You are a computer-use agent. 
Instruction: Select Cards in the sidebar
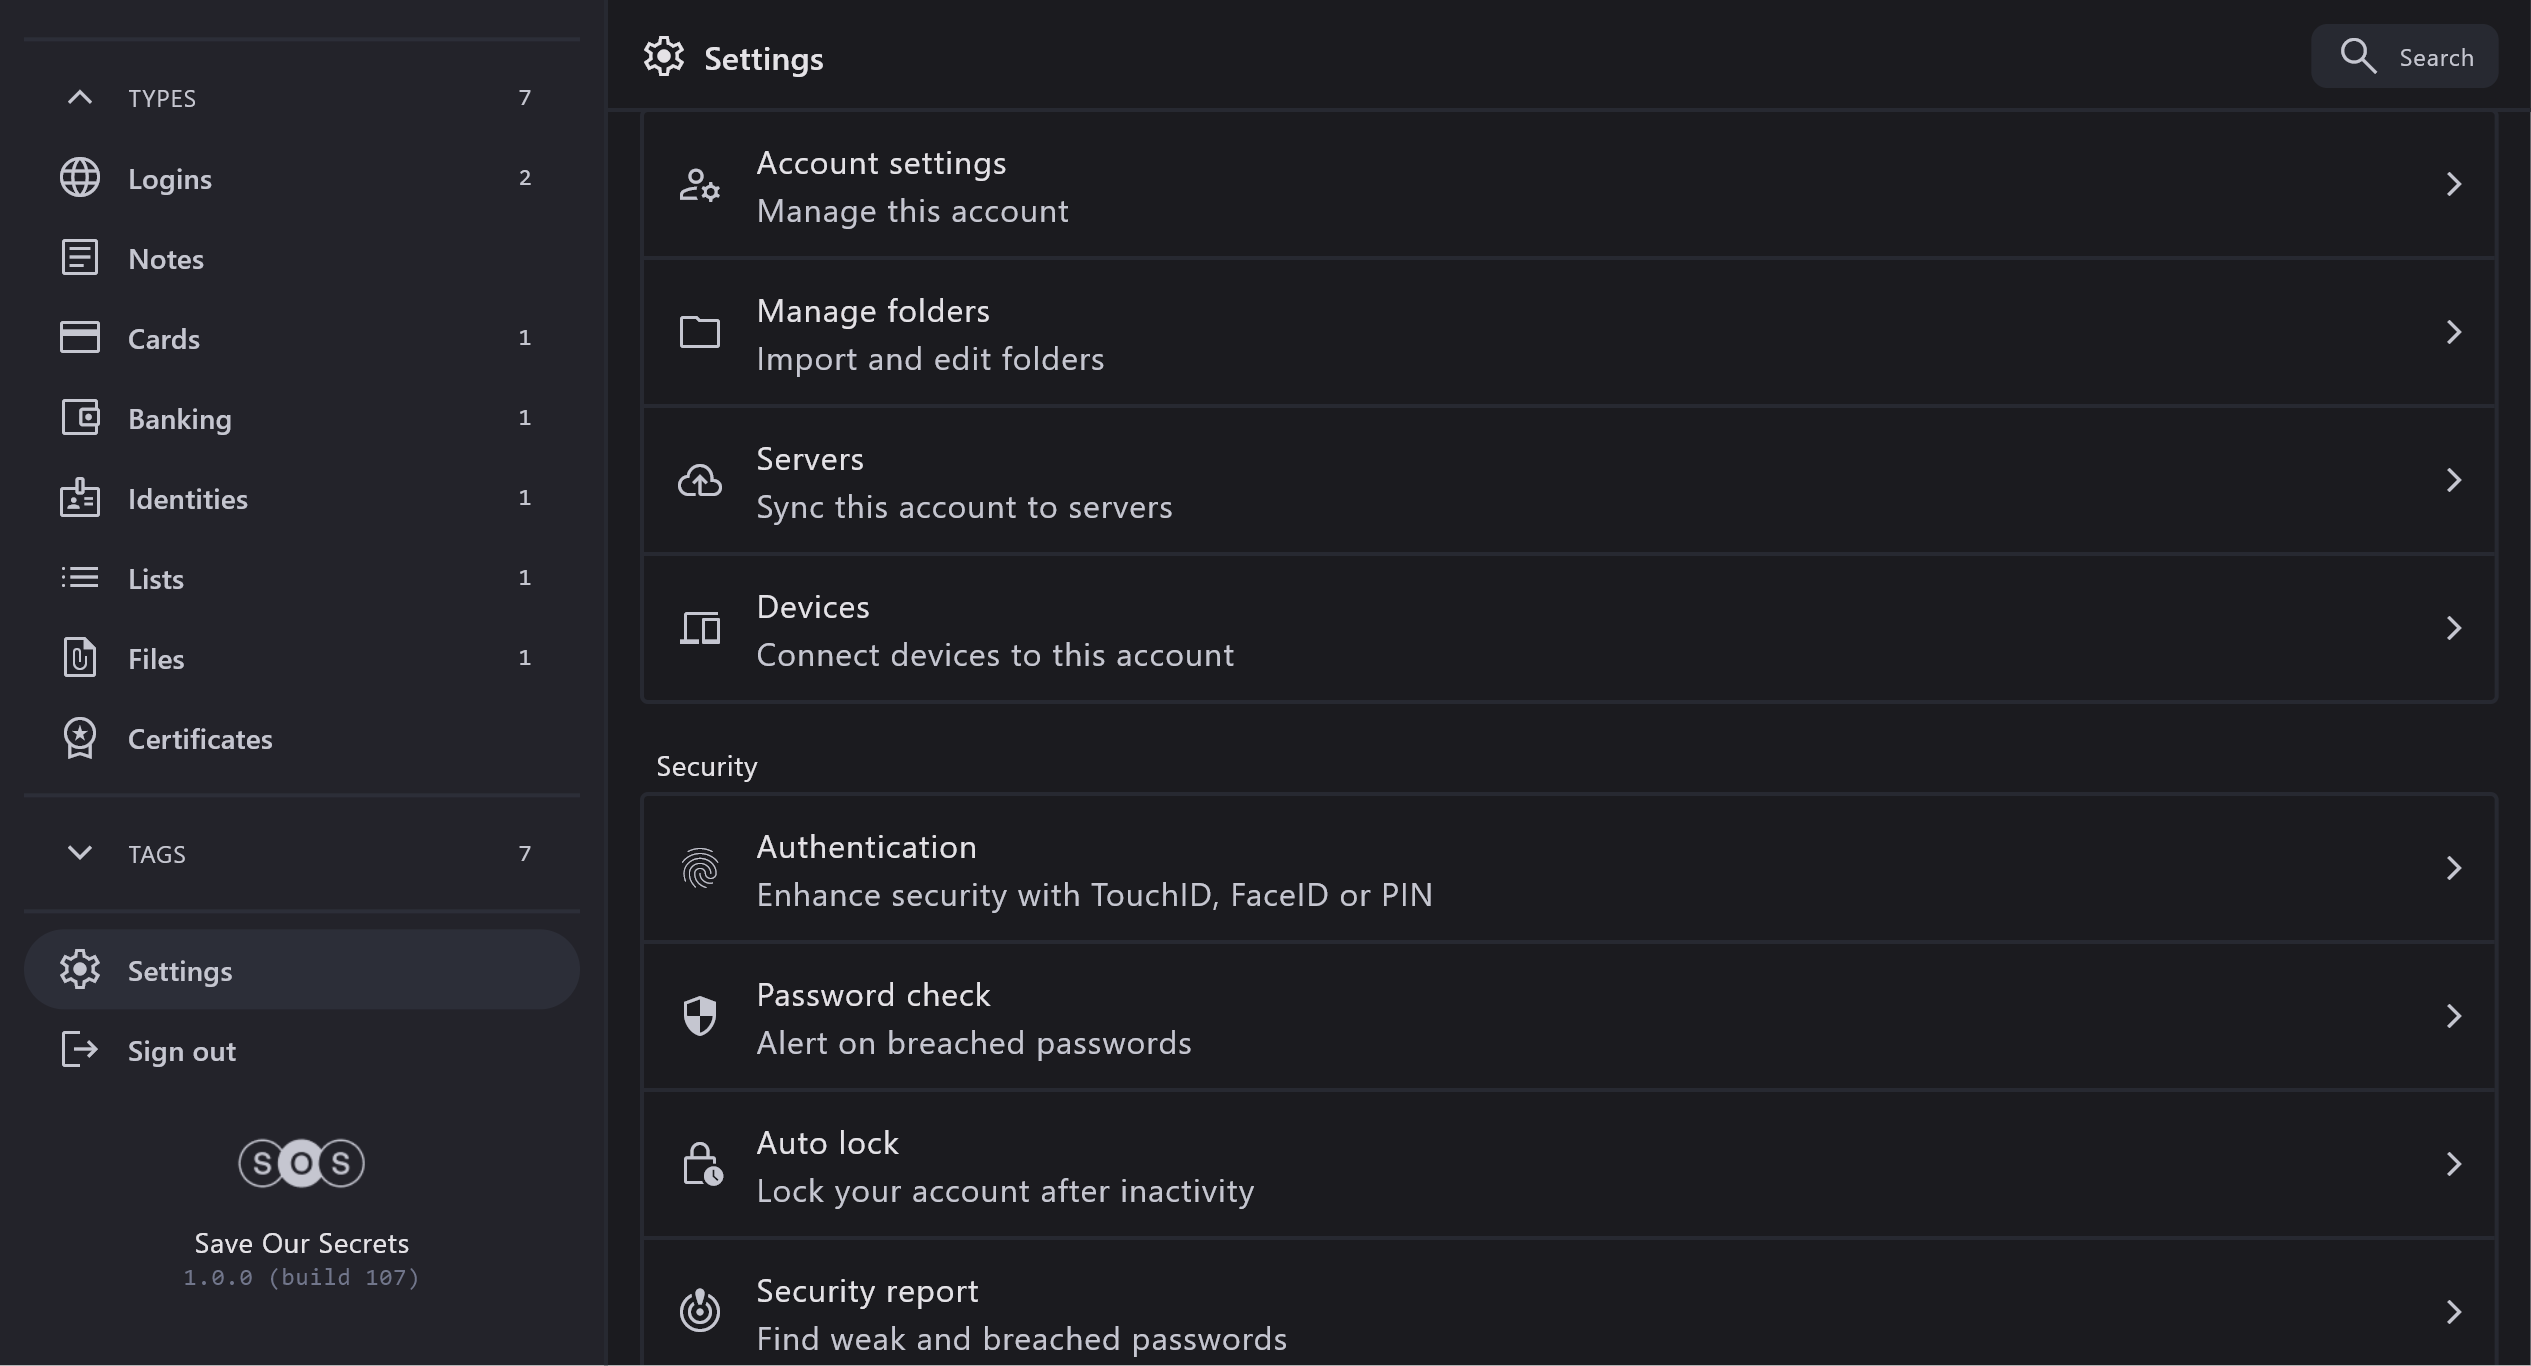click(164, 339)
